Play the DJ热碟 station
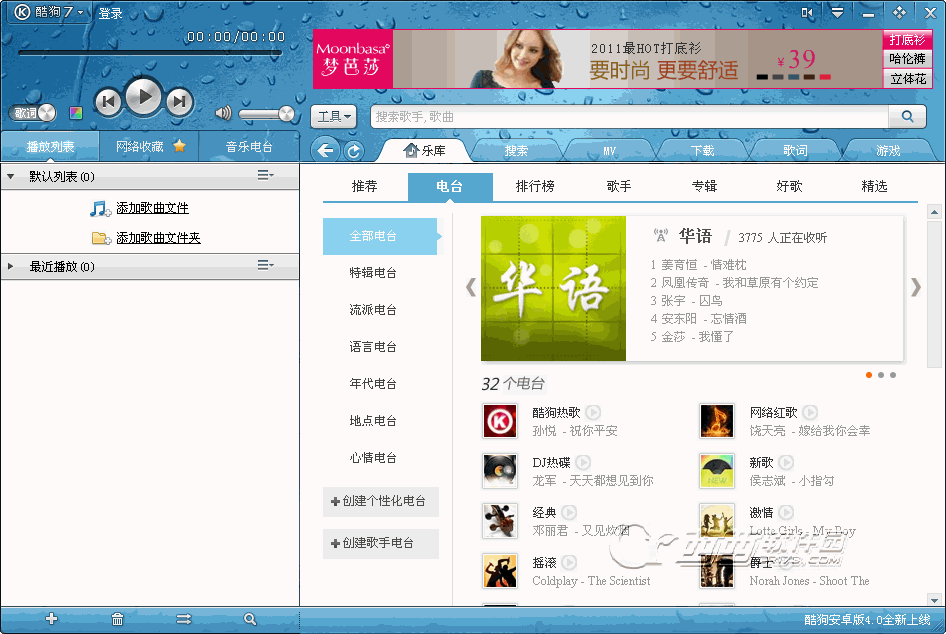946x634 pixels. [583, 463]
